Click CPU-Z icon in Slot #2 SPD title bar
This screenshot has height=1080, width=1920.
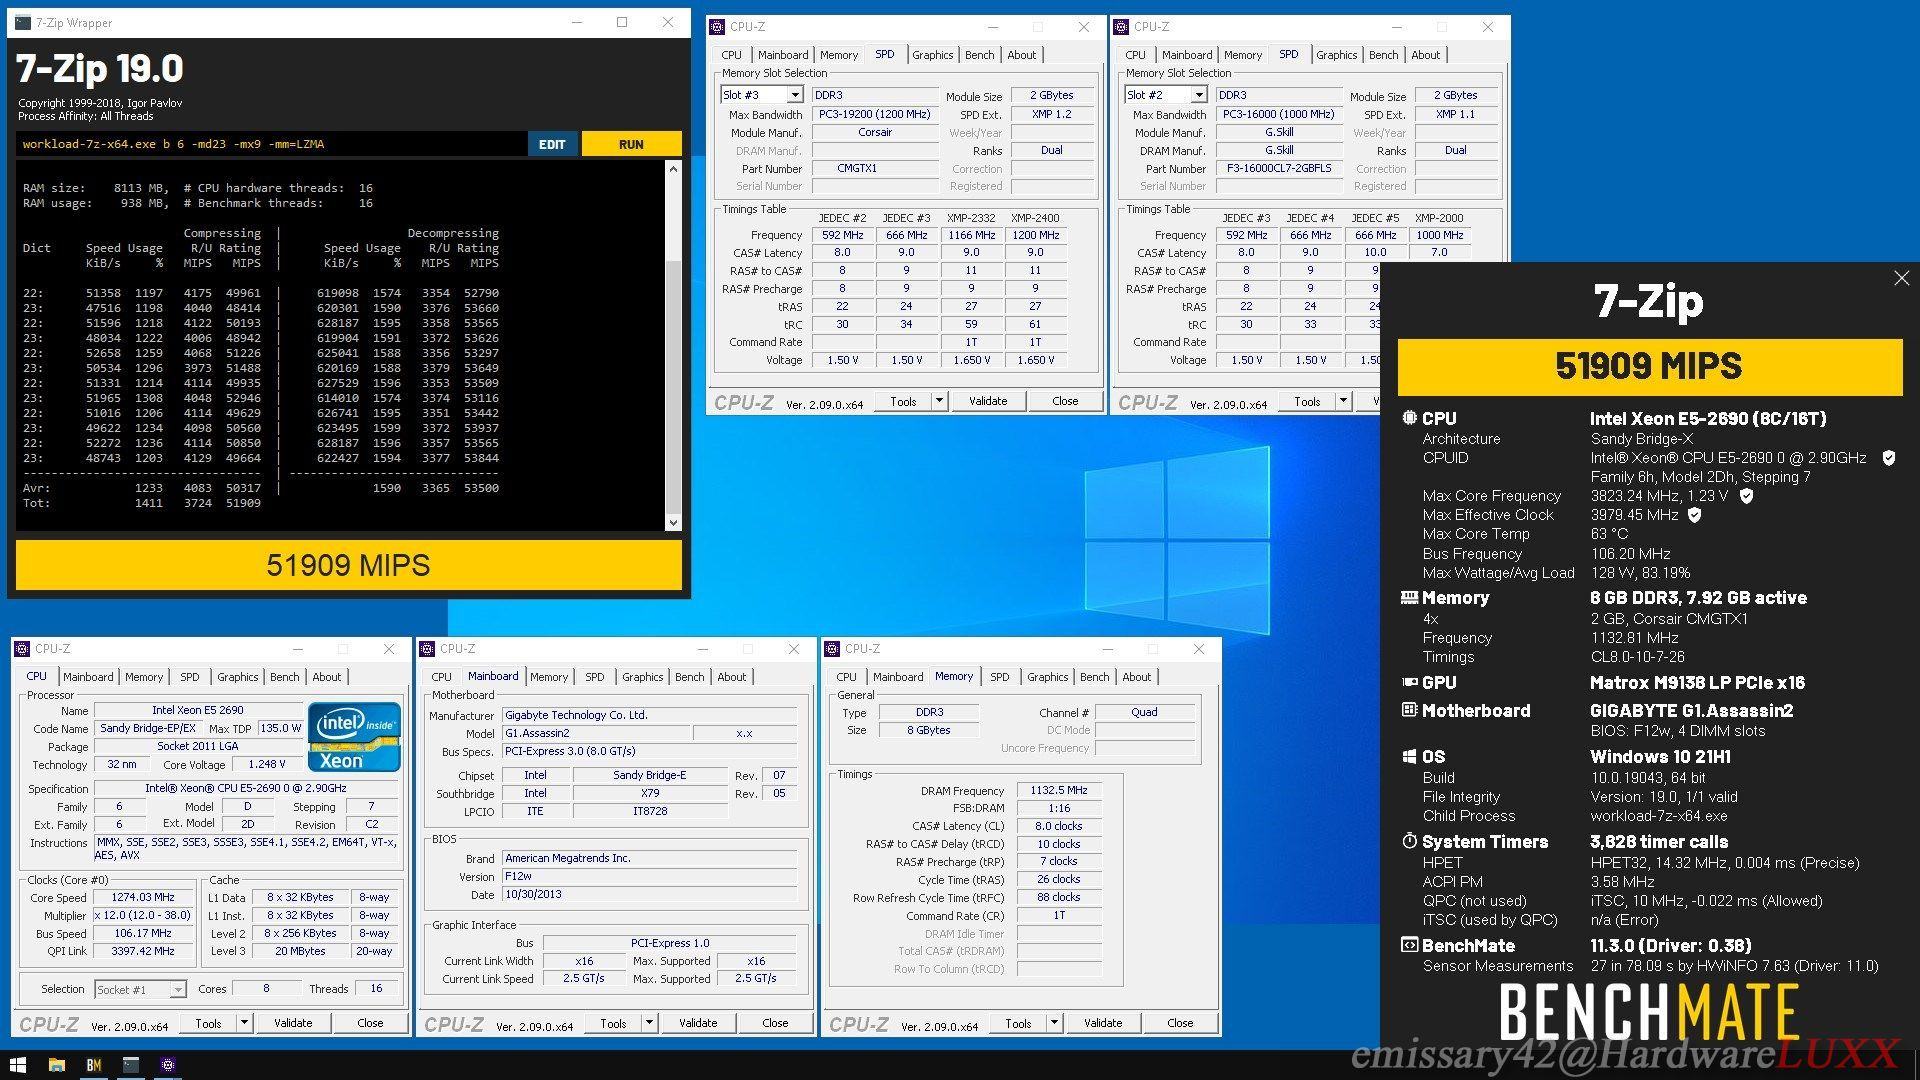(1121, 27)
